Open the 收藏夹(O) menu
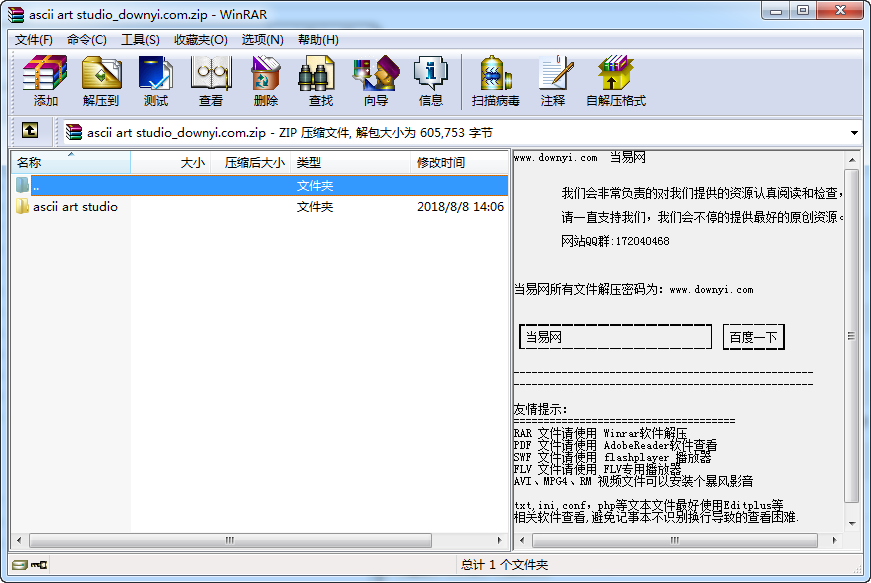The image size is (871, 583). pos(200,40)
